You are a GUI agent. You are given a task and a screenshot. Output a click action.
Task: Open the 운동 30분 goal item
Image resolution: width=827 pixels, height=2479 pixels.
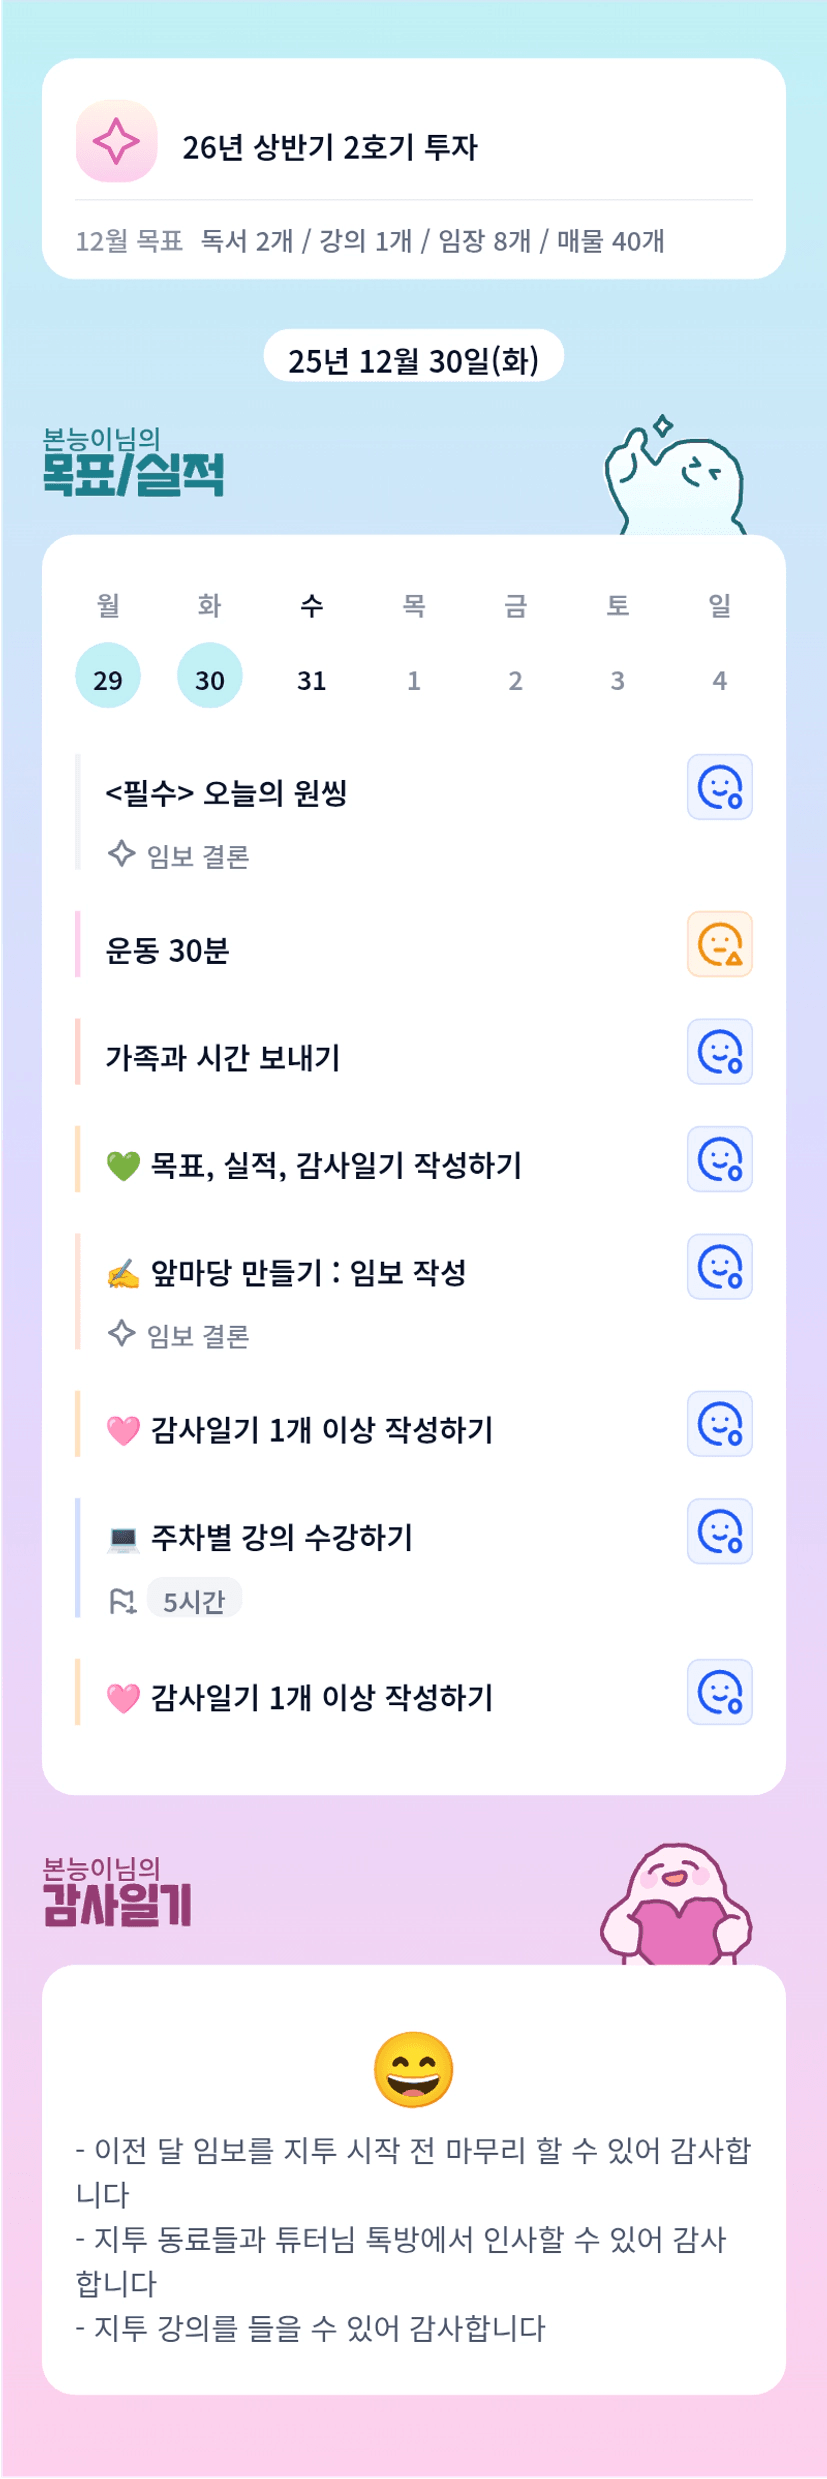point(168,950)
